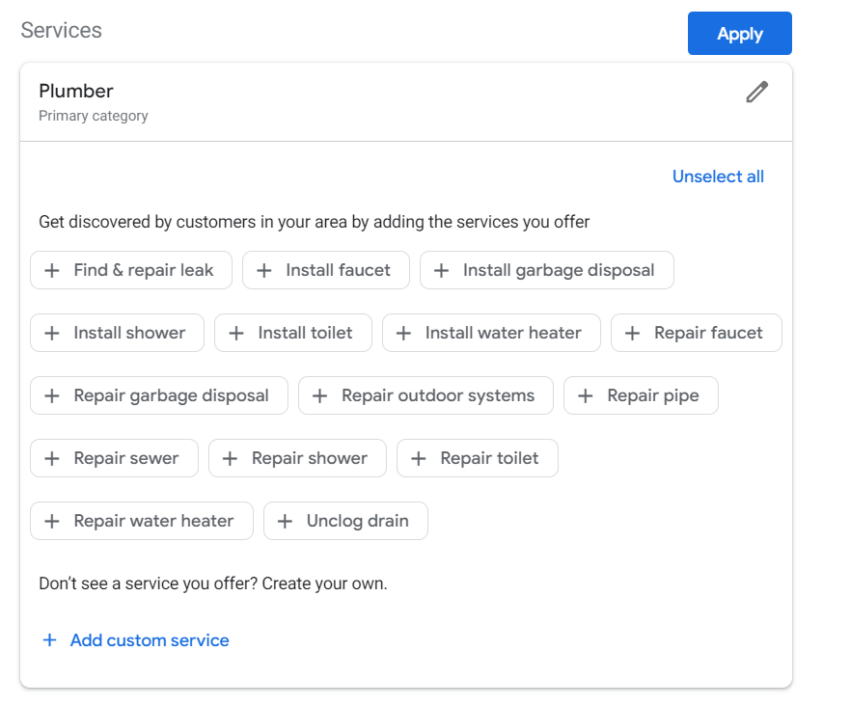Select the Repair shower service chip
This screenshot has width=850, height=705.
click(x=297, y=459)
